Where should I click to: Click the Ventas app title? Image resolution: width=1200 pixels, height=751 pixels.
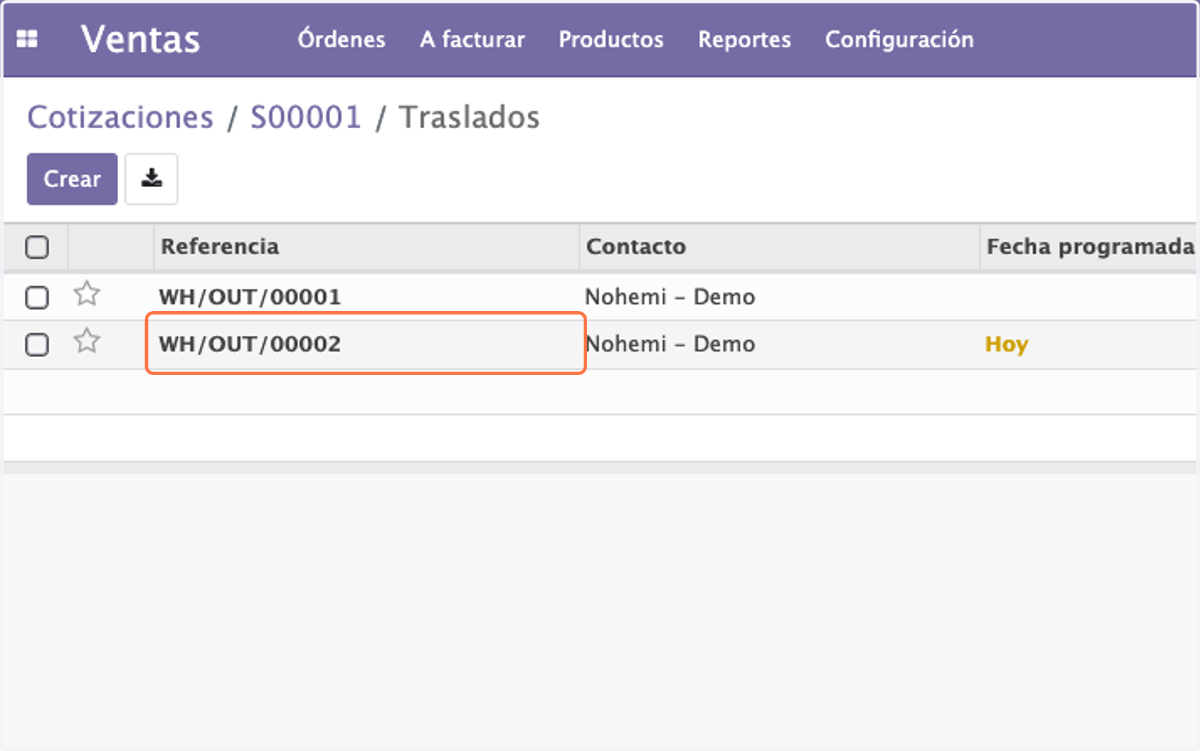point(140,40)
